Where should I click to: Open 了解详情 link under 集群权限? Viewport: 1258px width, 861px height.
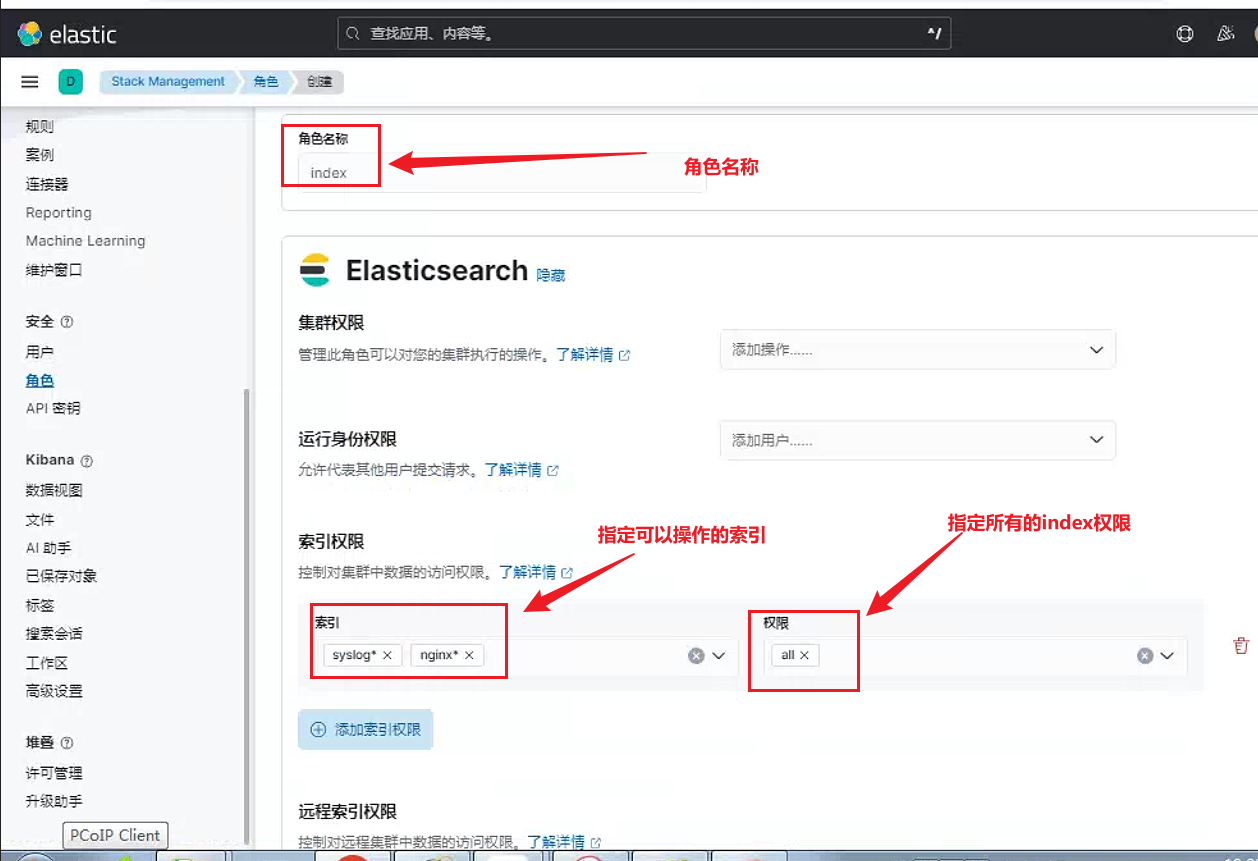(x=593, y=355)
